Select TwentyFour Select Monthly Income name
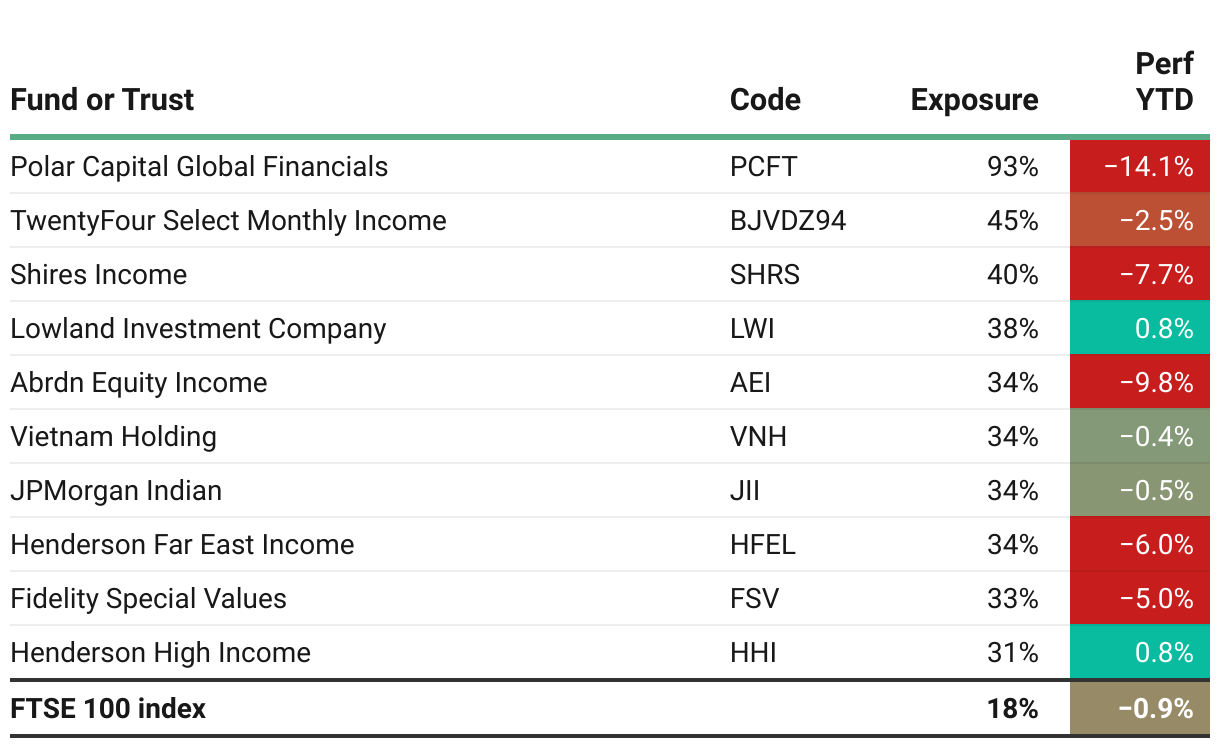 (x=228, y=220)
